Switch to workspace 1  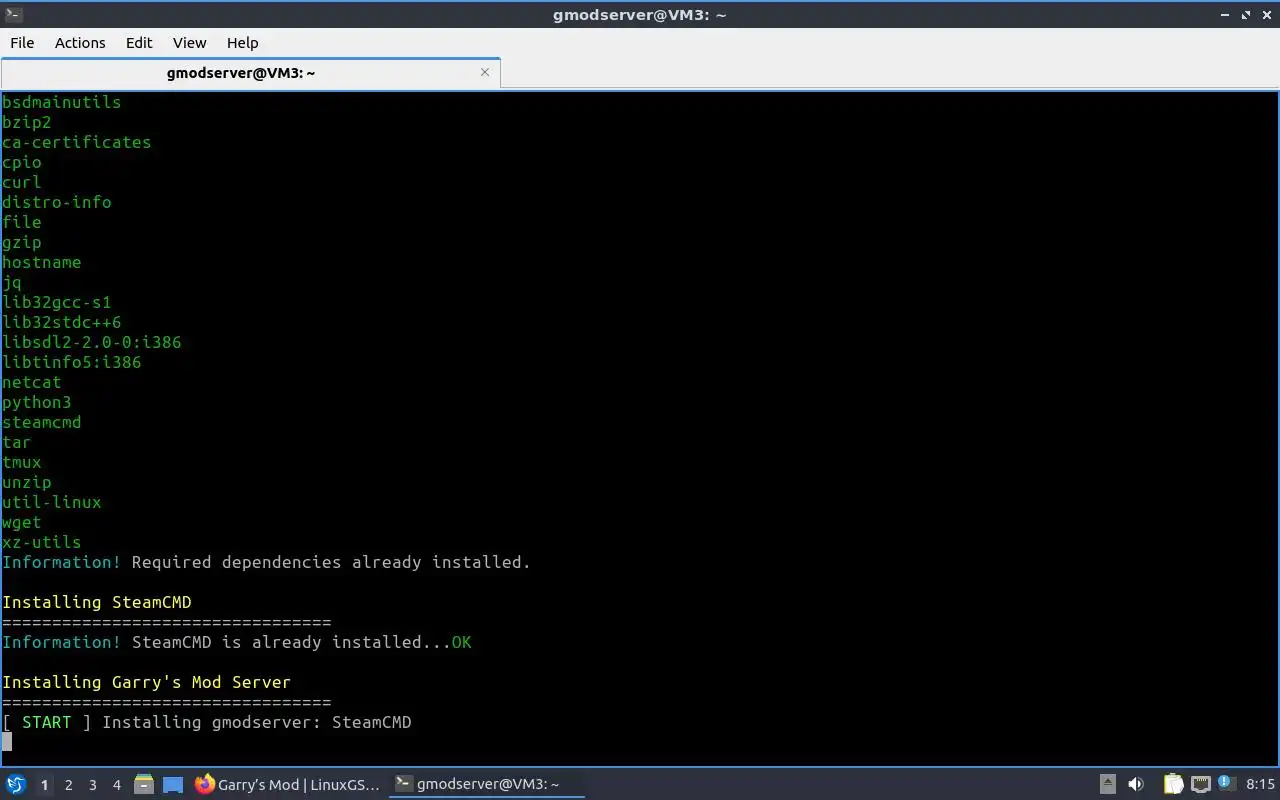(x=44, y=785)
